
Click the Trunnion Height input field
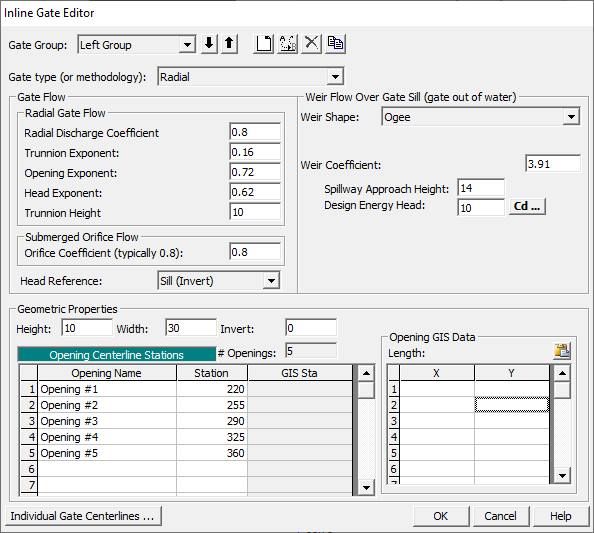[255, 212]
